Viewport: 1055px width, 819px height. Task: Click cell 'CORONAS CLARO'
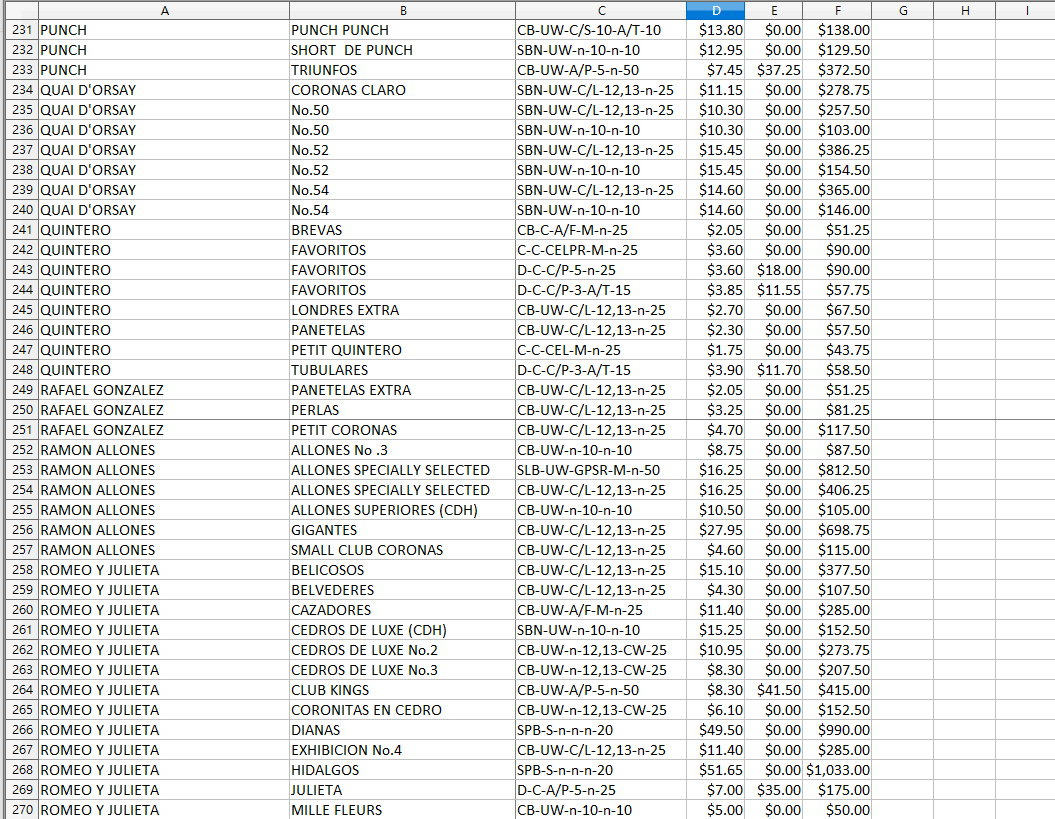click(402, 90)
